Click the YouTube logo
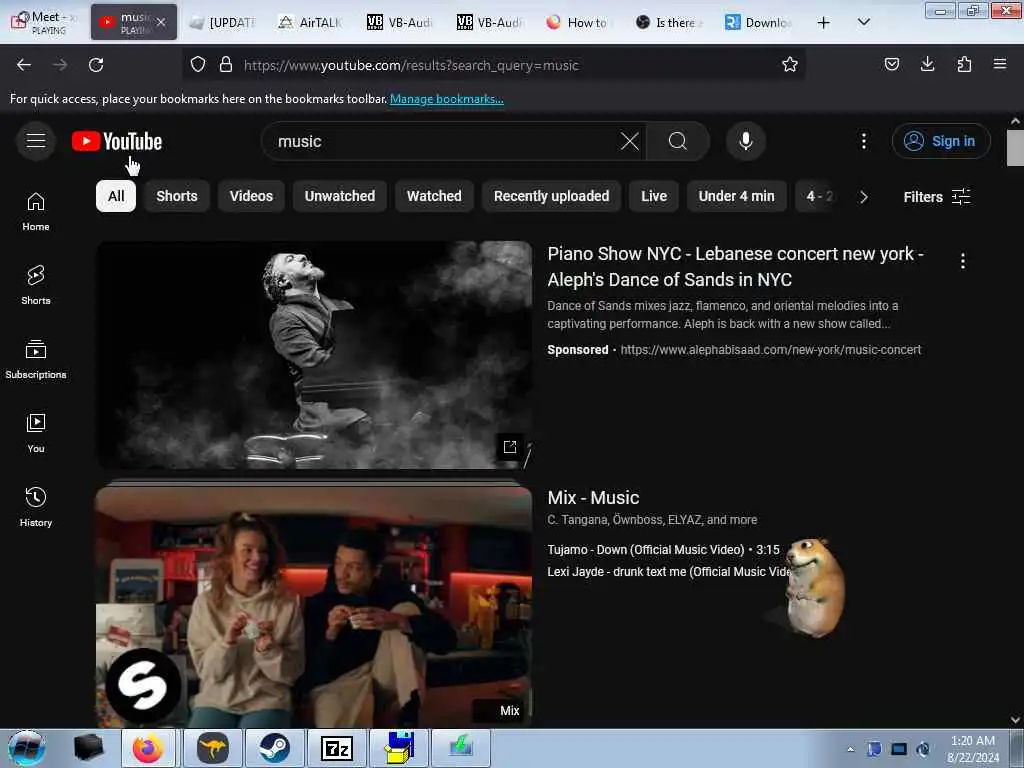This screenshot has height=768, width=1024. (117, 141)
